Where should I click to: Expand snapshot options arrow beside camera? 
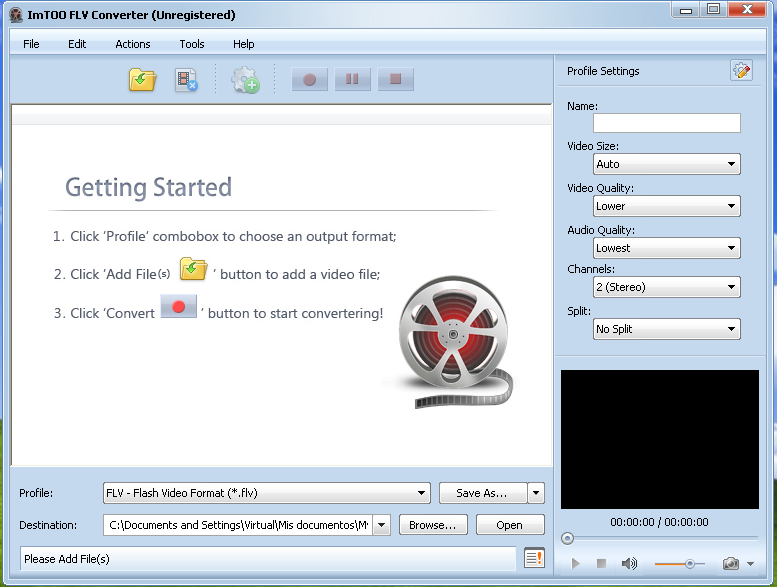[750, 564]
